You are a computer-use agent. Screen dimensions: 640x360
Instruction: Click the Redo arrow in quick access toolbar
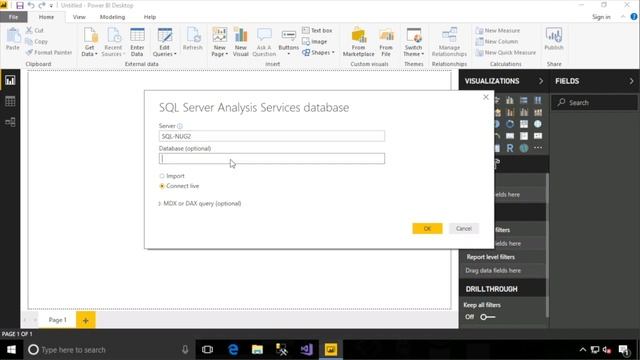tap(42, 5)
